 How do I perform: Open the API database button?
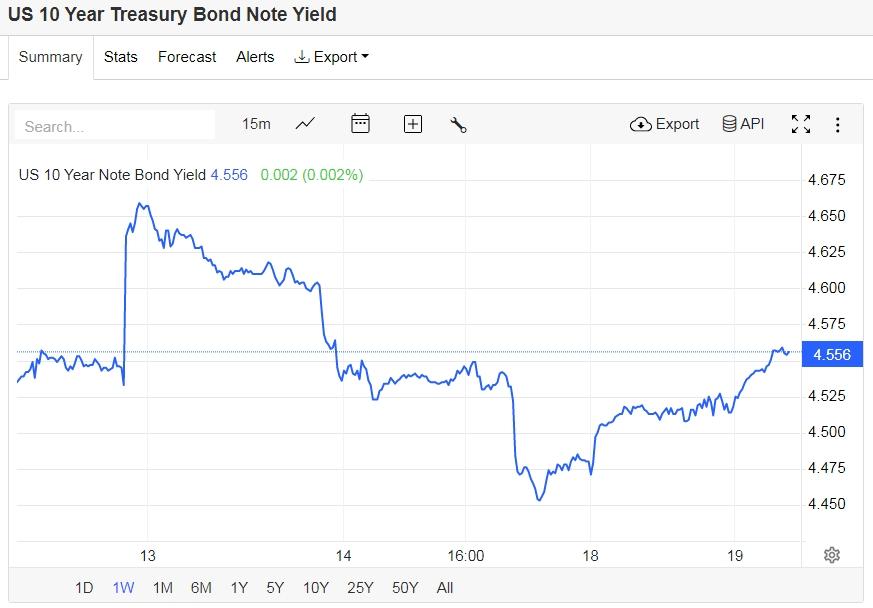[x=743, y=124]
